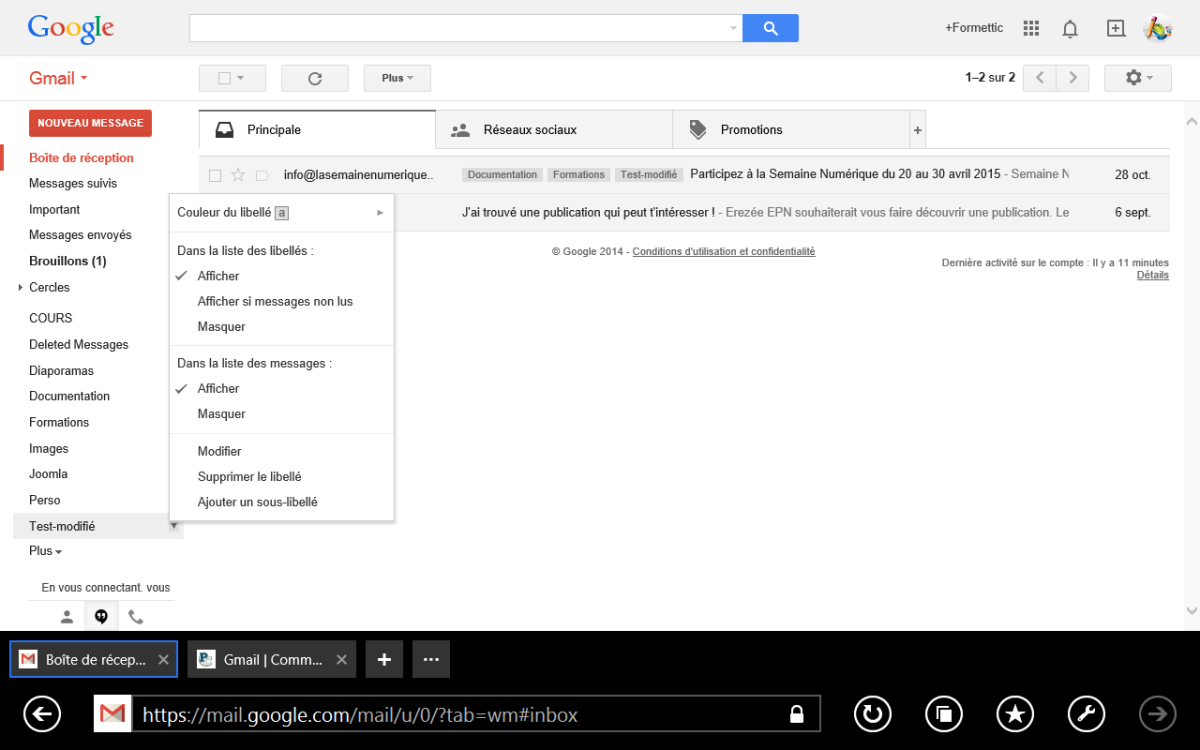Open the search options dropdown arrow

pos(734,28)
